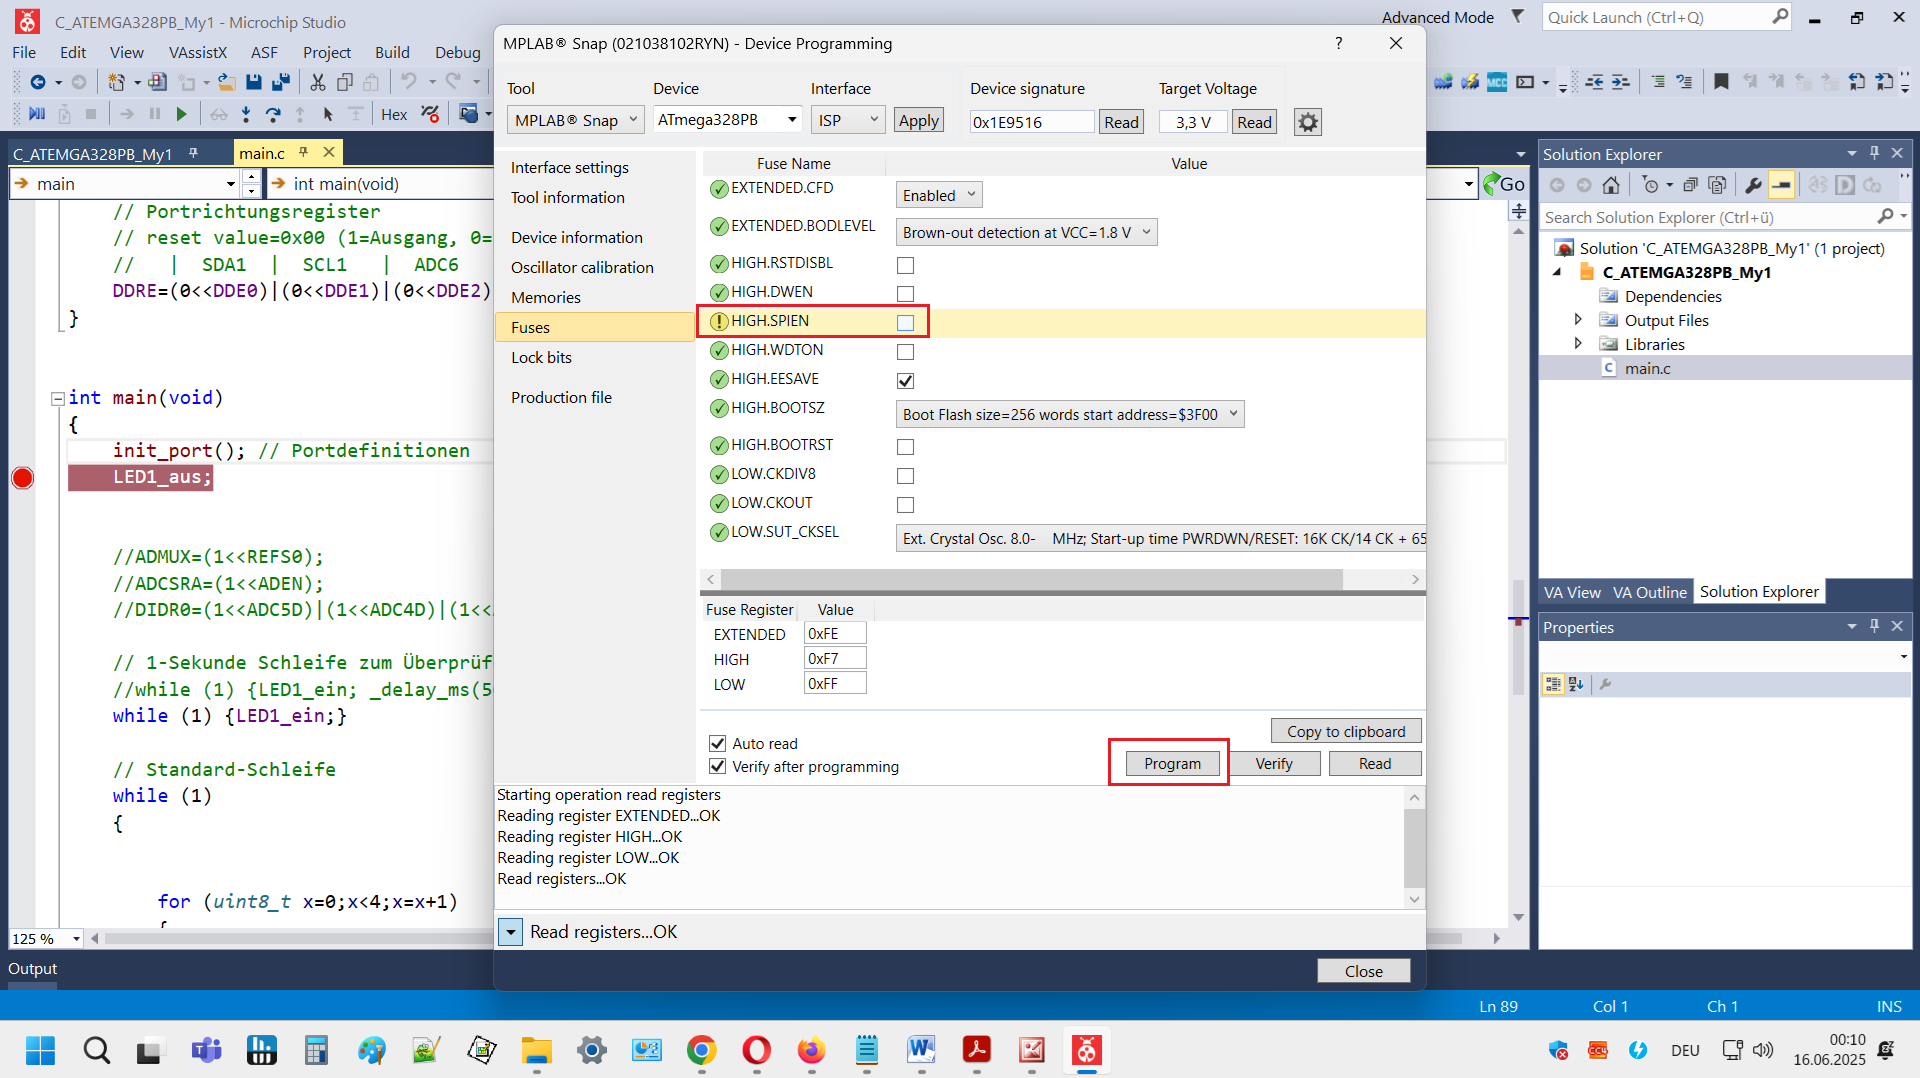The width and height of the screenshot is (1920, 1078).
Task: Click the Save All toolbar icon
Action: [x=281, y=82]
